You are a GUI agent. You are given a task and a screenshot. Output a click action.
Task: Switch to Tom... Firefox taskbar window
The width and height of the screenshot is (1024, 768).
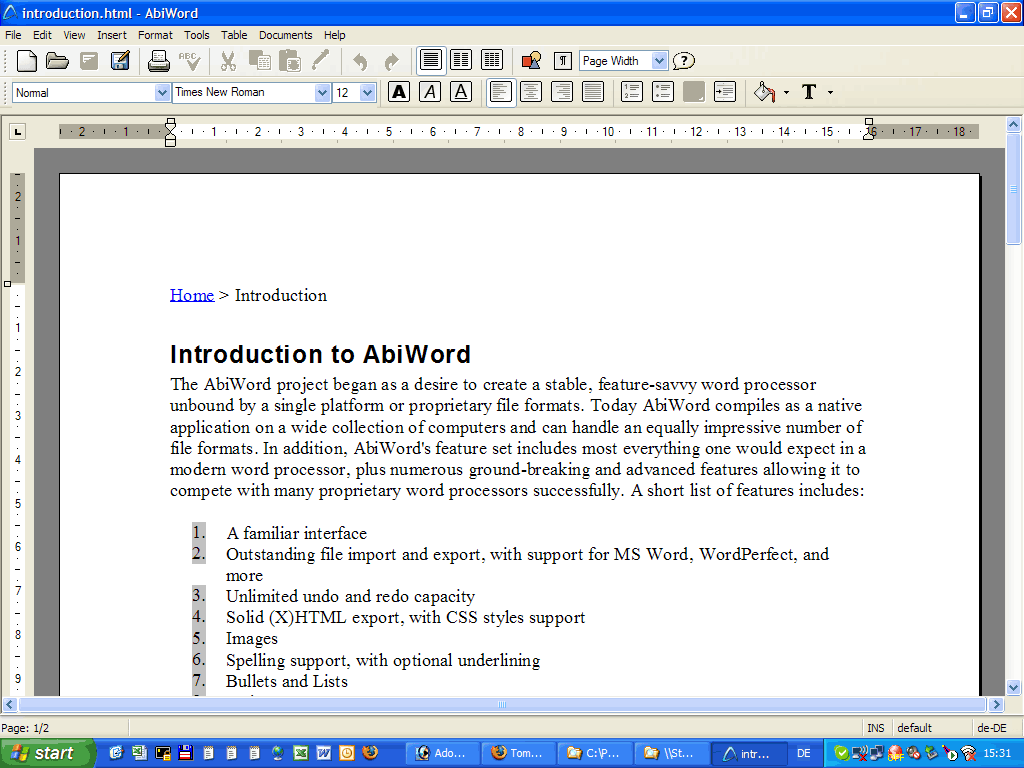[518, 753]
